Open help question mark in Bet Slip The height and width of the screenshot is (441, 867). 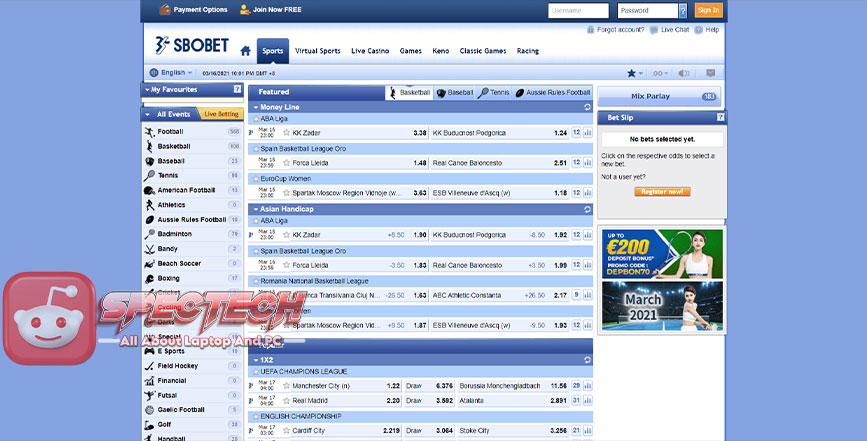(x=720, y=118)
